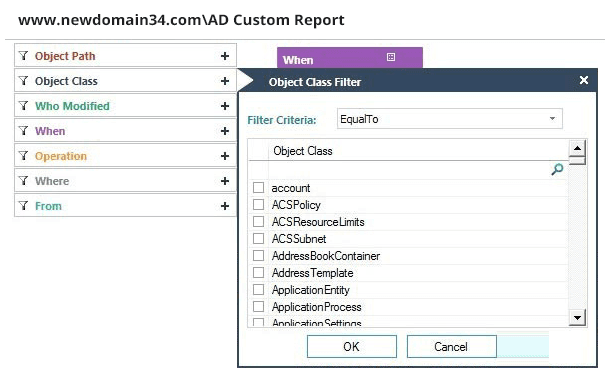Click the grid icon on purple When tile
The width and height of the screenshot is (612, 382).
coord(391,57)
